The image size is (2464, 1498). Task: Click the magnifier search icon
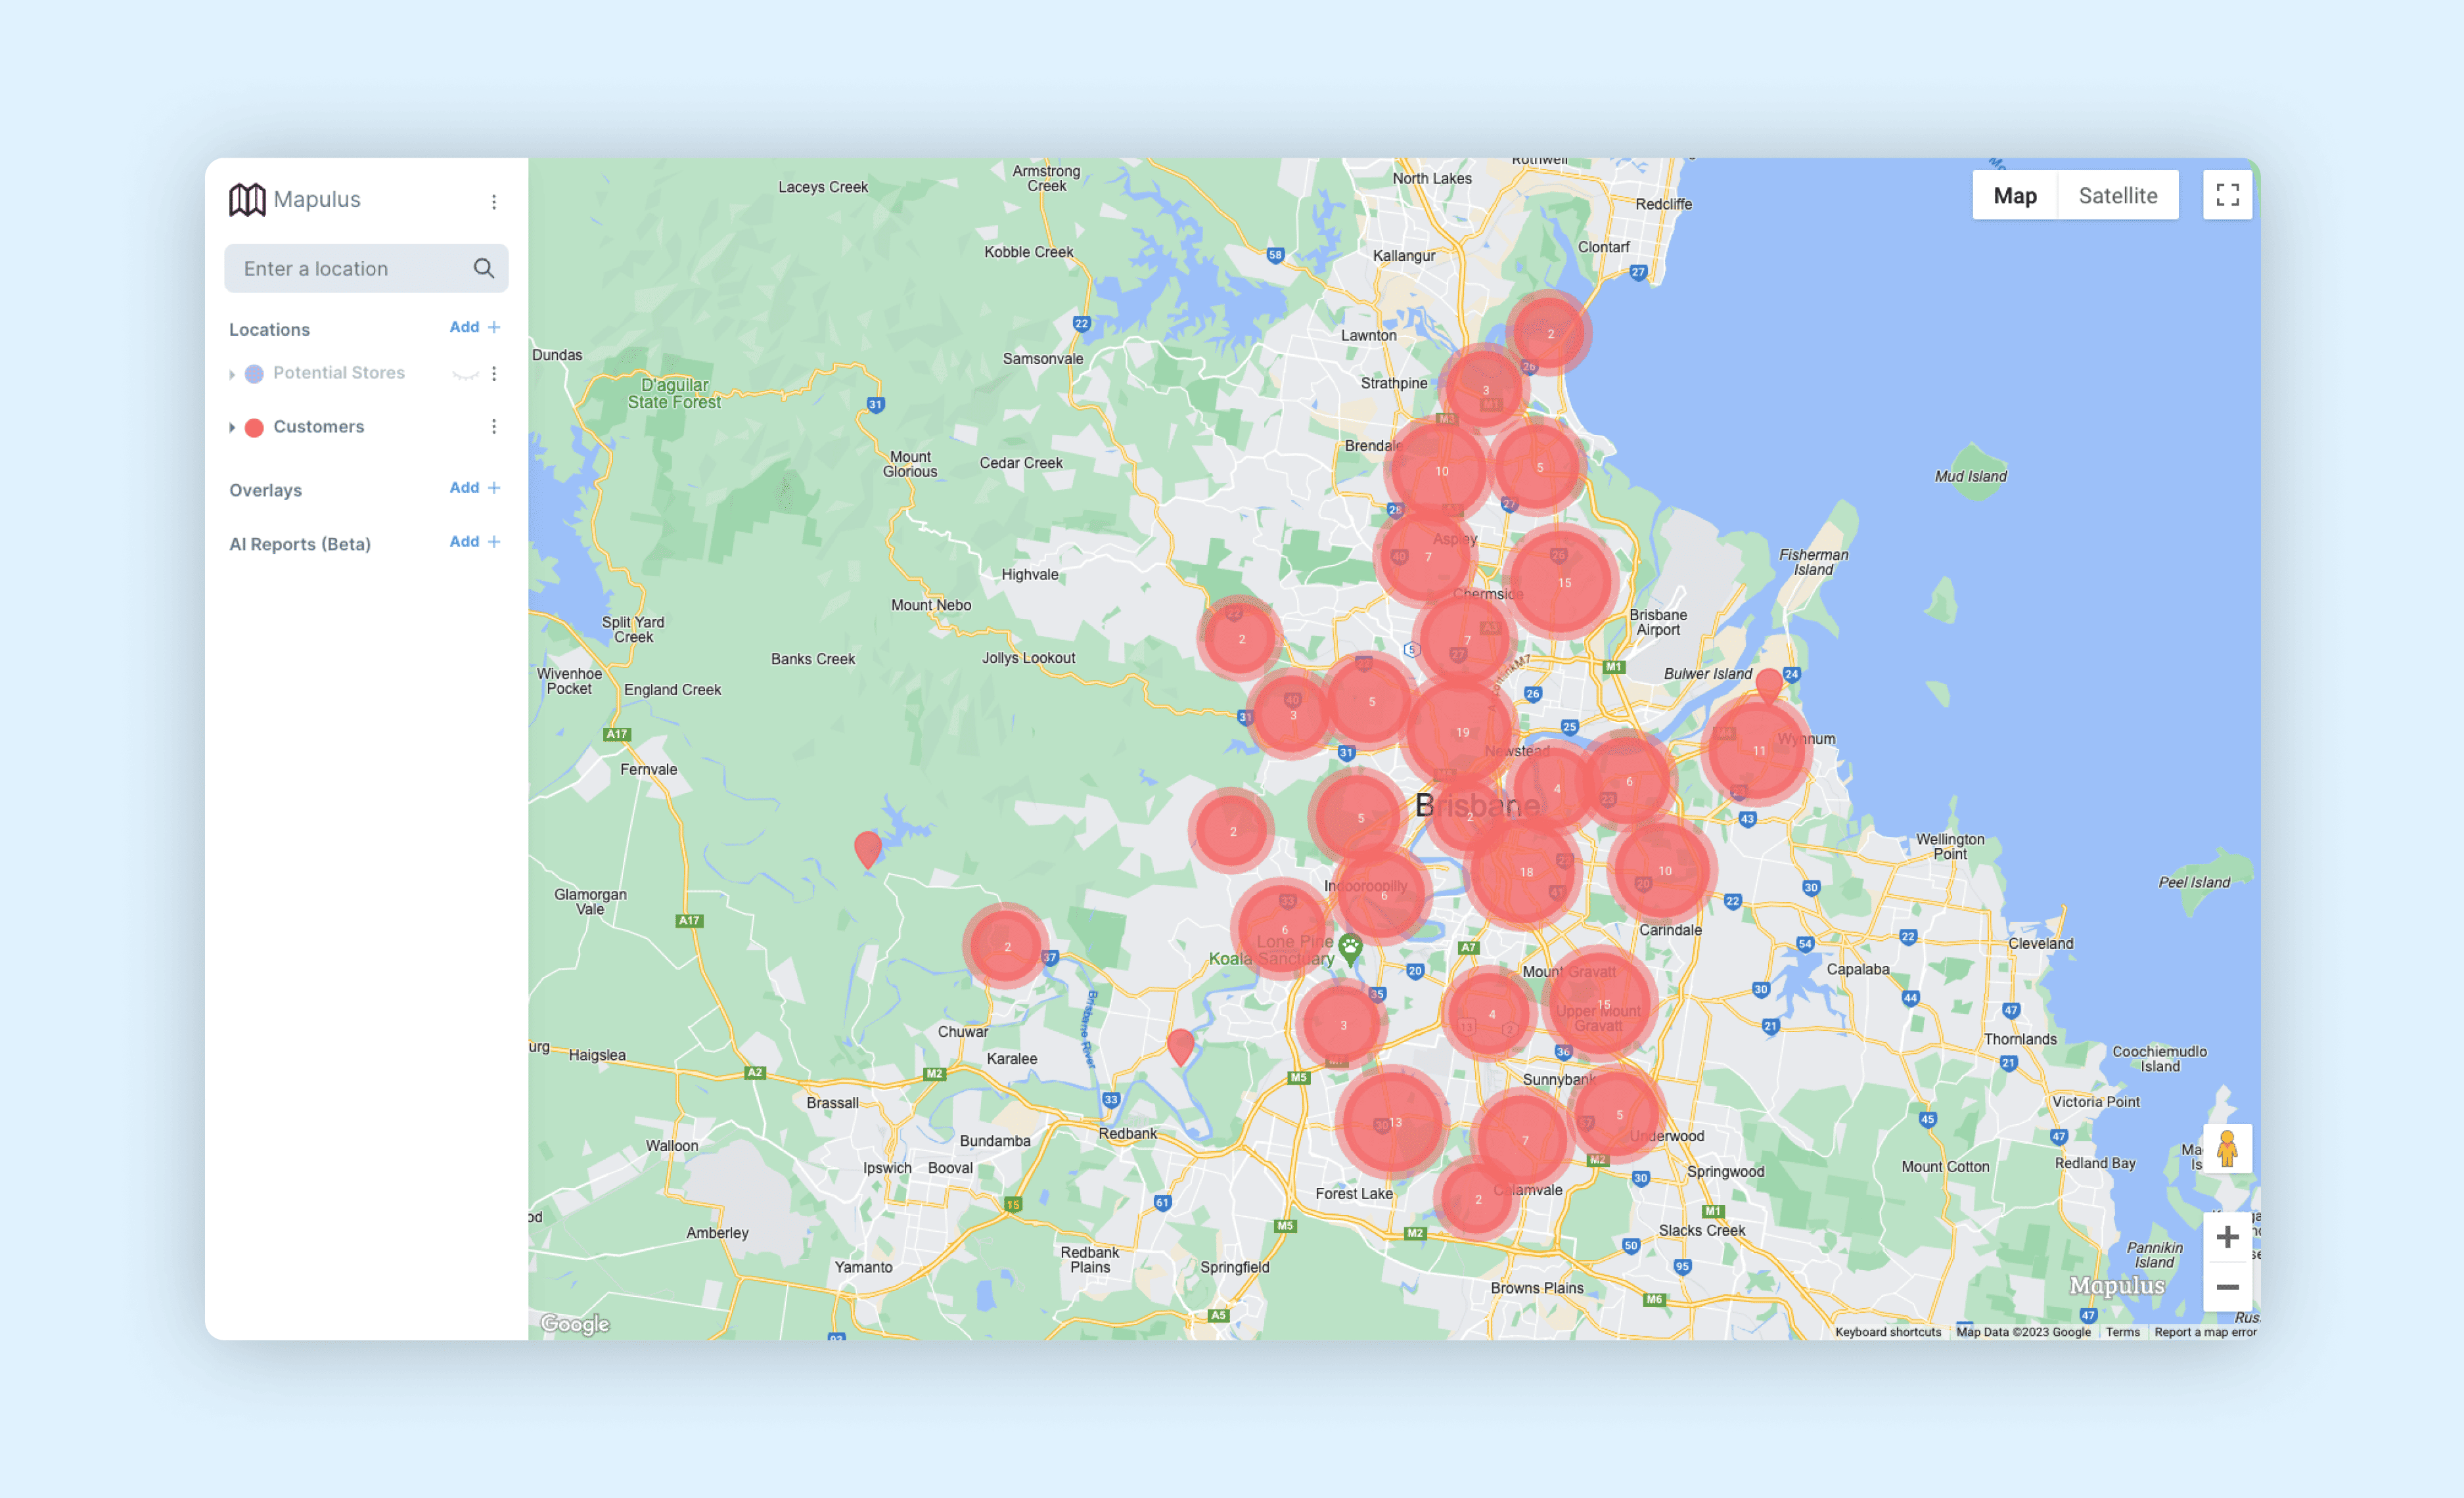pyautogui.click(x=484, y=268)
